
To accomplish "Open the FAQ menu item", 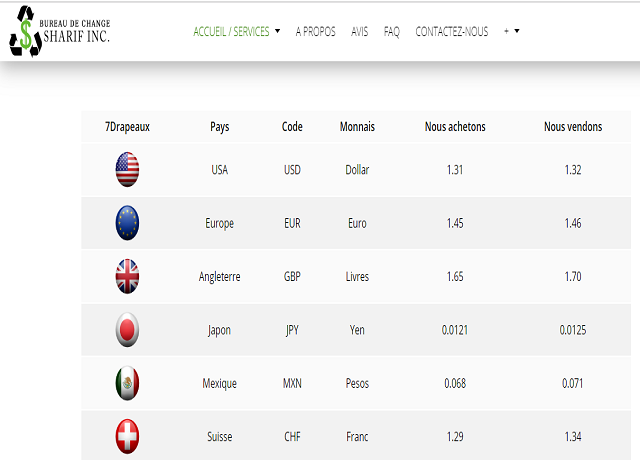I will (391, 31).
